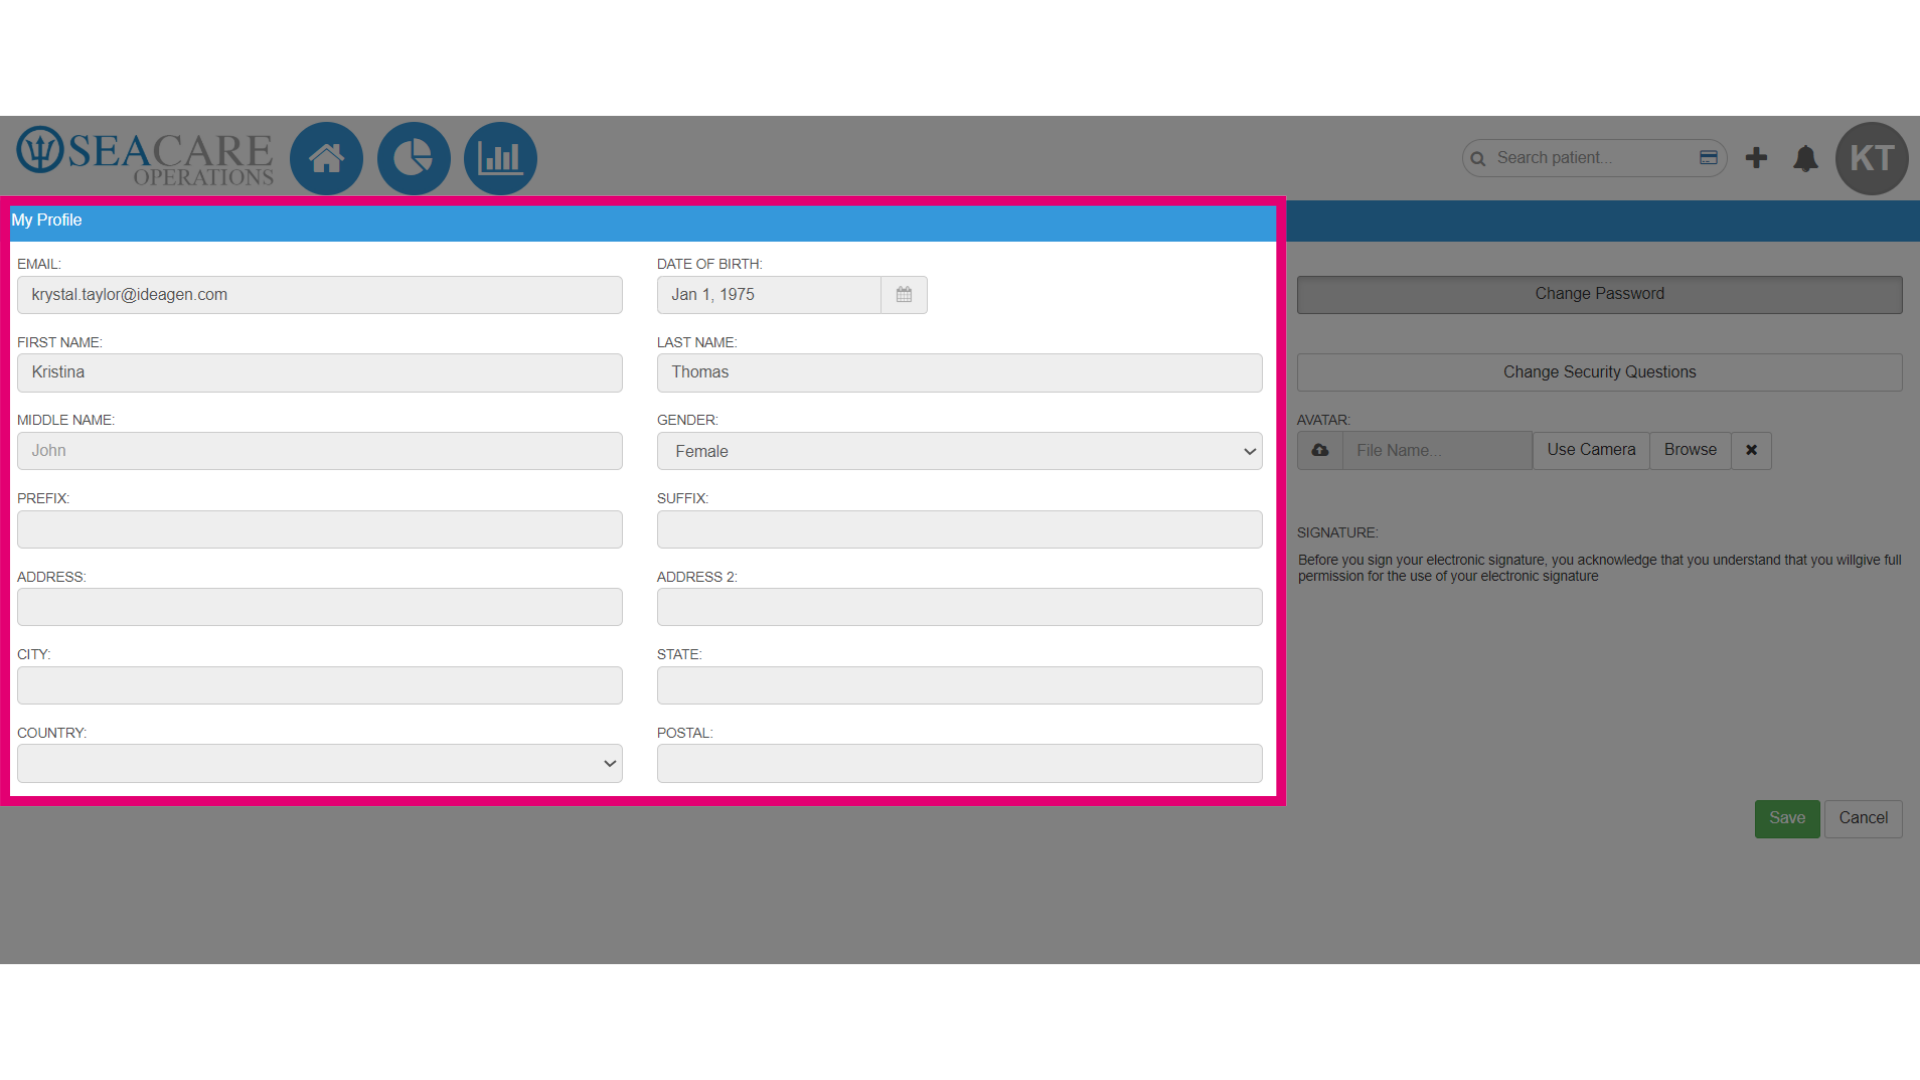Click the Middle Name field
This screenshot has width=1920, height=1080.
[x=320, y=451]
